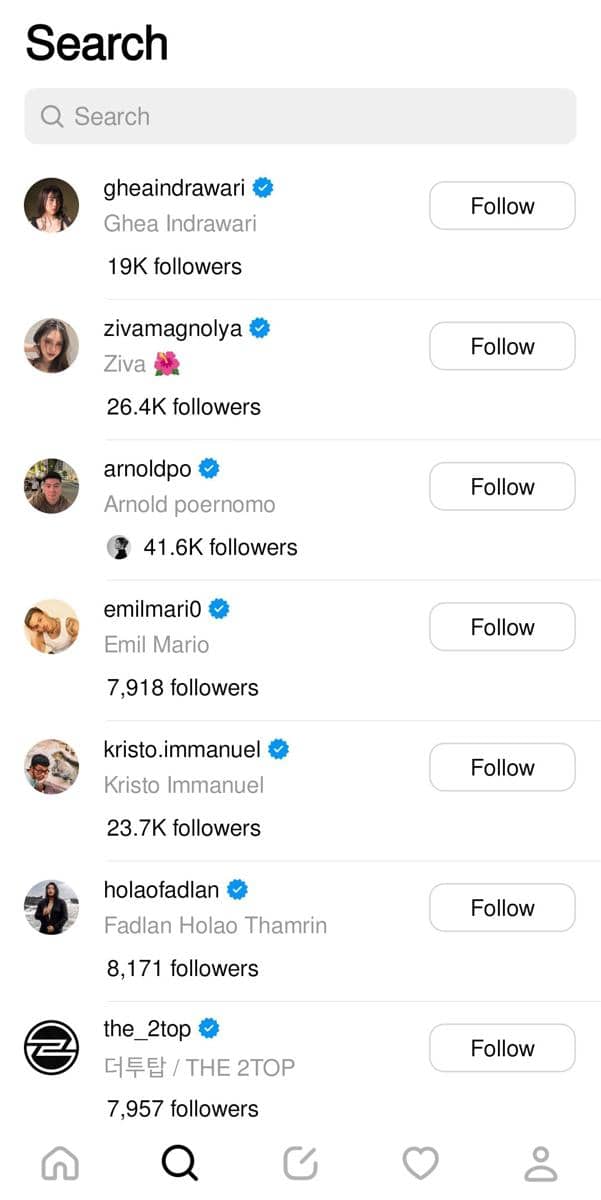601x1200 pixels.
Task: Hit Follow next to holaofadlan
Action: (502, 908)
